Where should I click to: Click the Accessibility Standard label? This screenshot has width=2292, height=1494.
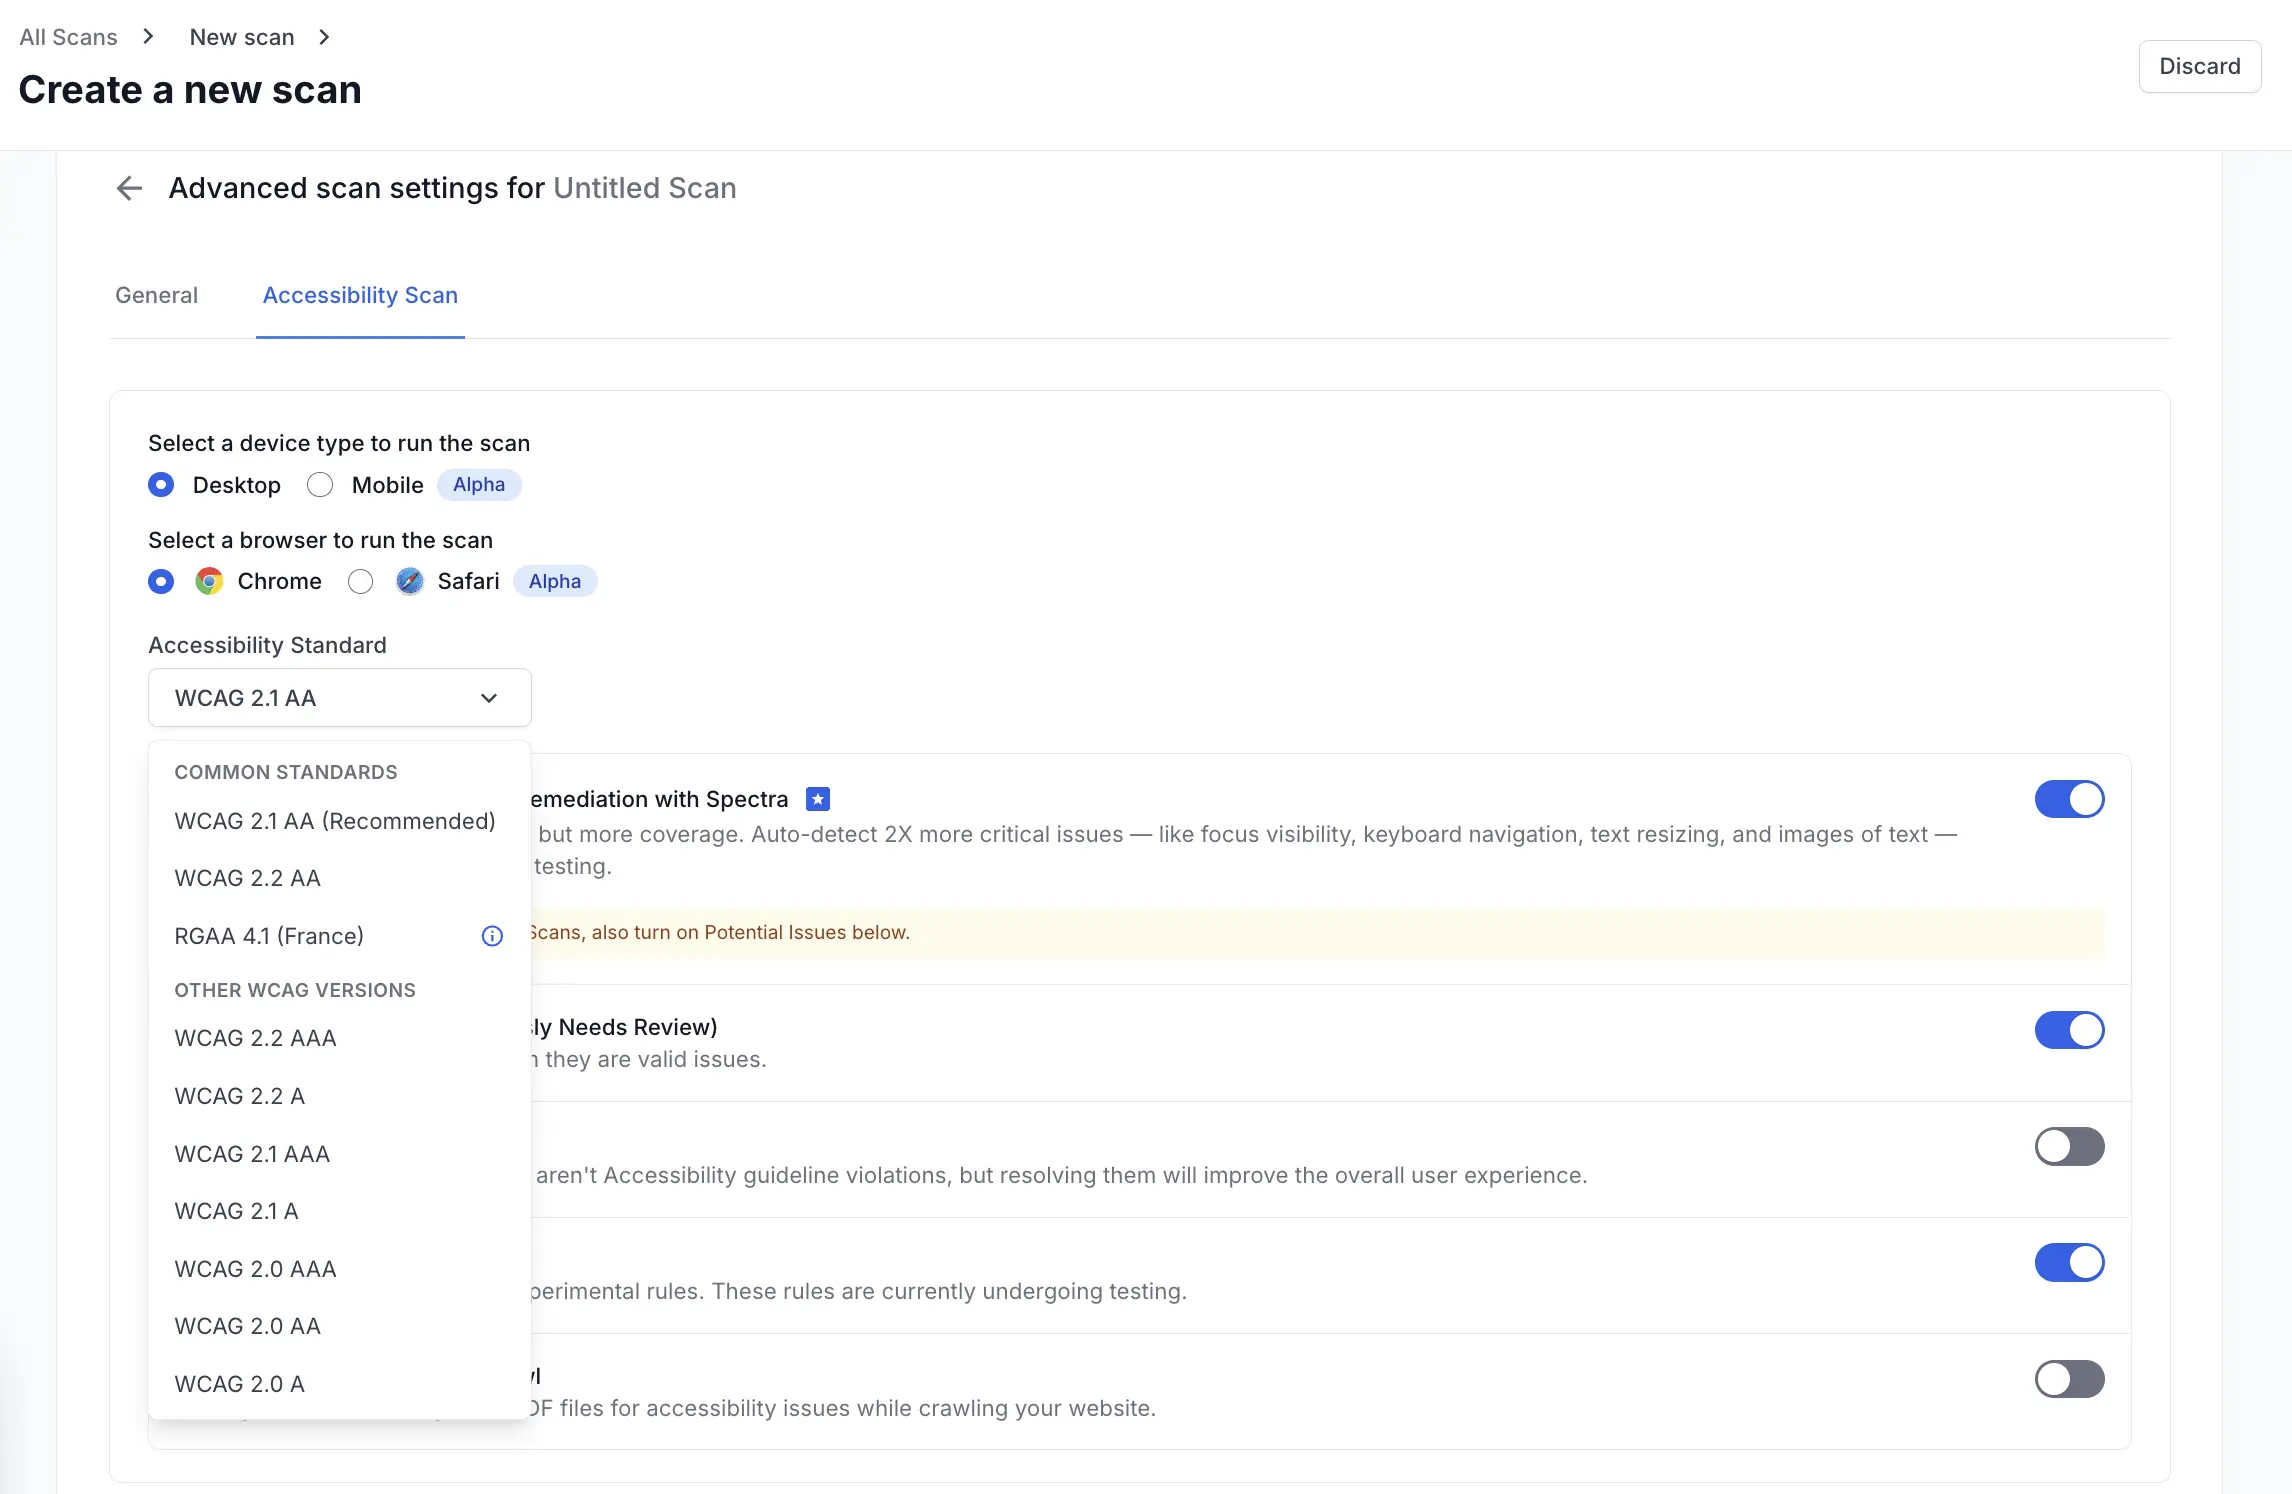click(x=267, y=645)
